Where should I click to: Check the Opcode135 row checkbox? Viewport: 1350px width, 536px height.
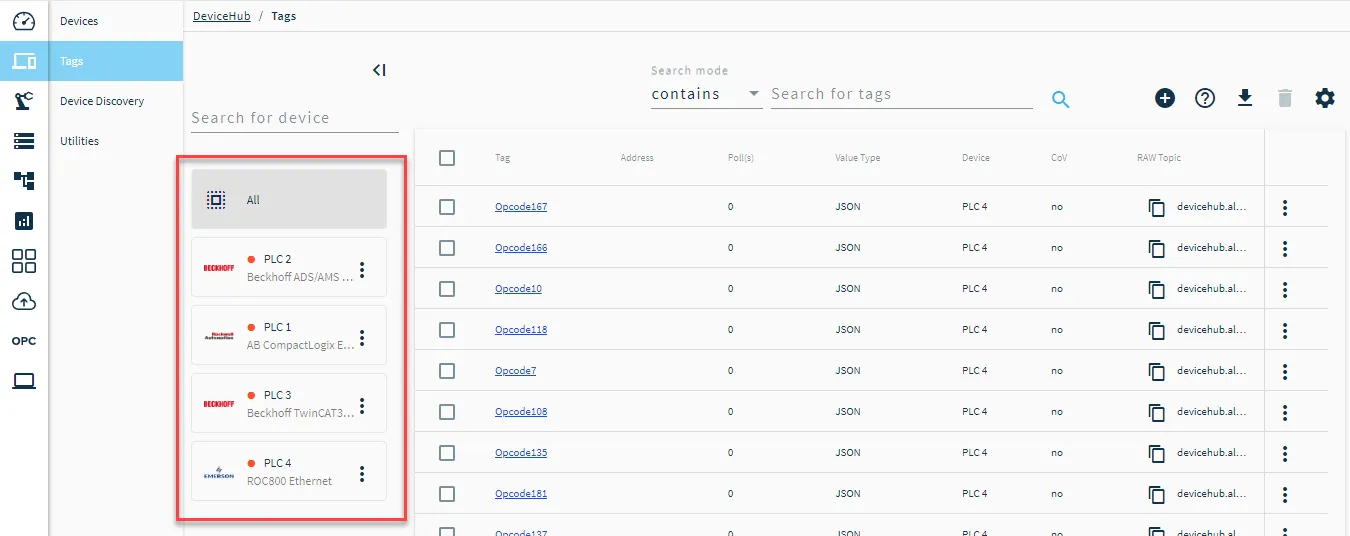coord(447,453)
